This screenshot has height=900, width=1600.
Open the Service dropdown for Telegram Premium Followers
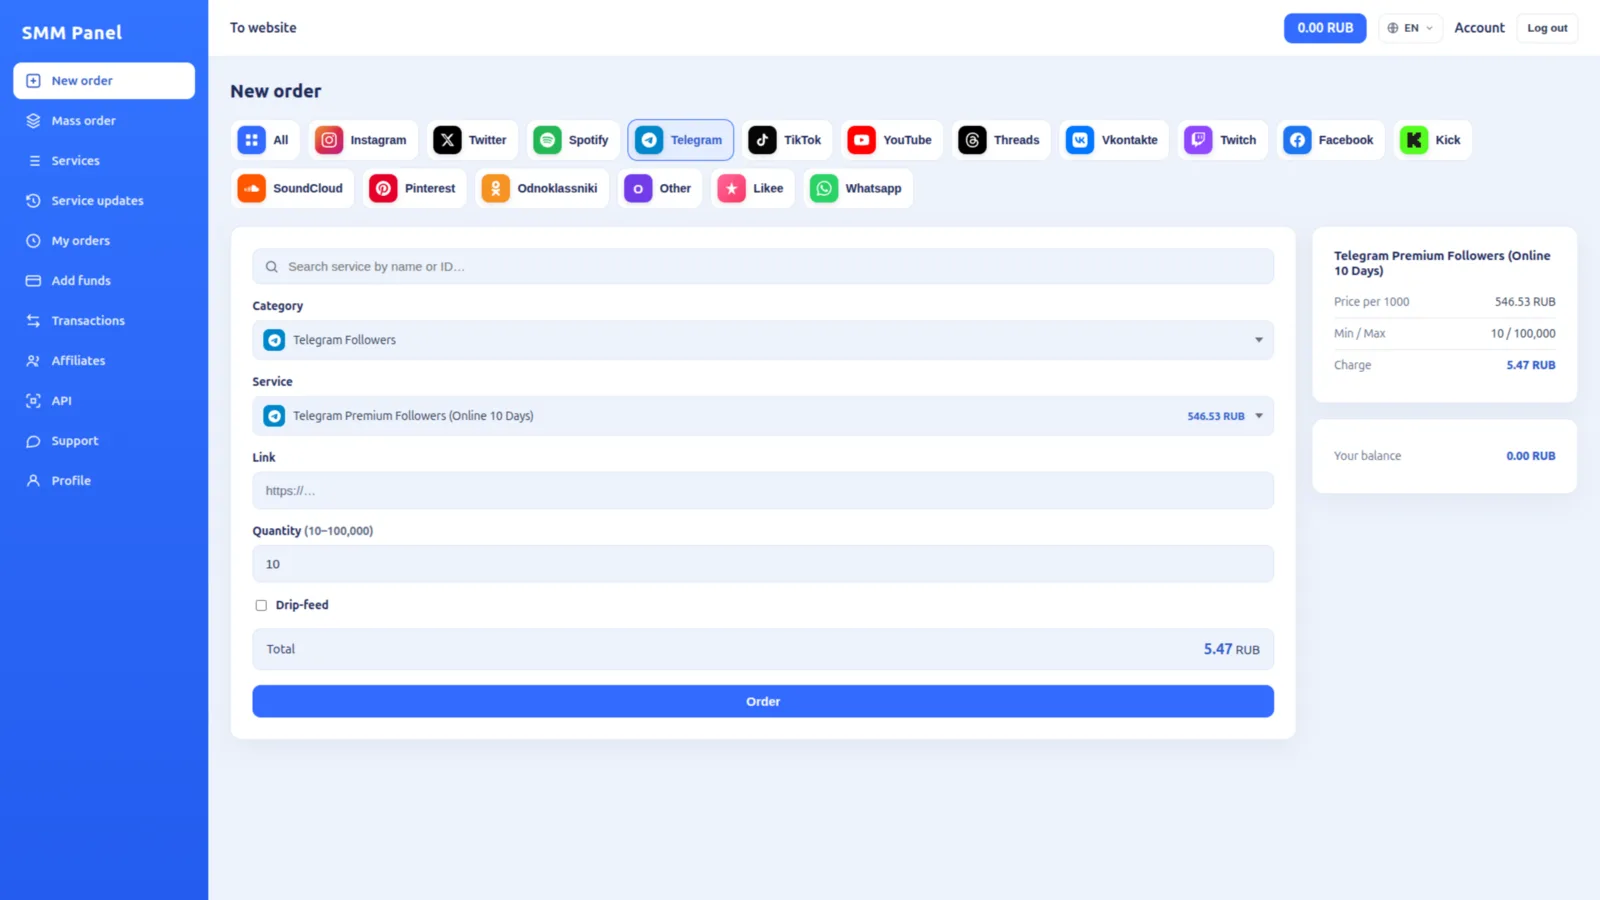pos(763,416)
